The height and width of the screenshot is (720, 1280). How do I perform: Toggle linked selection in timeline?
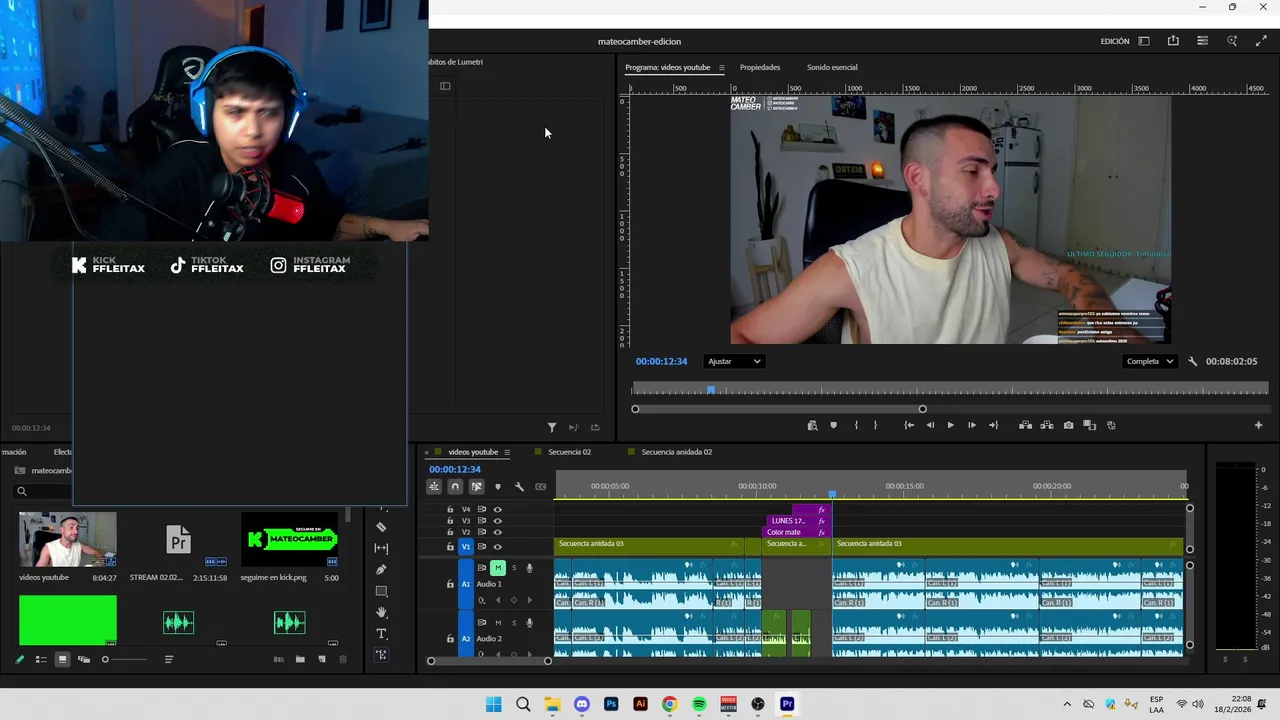pyautogui.click(x=476, y=487)
